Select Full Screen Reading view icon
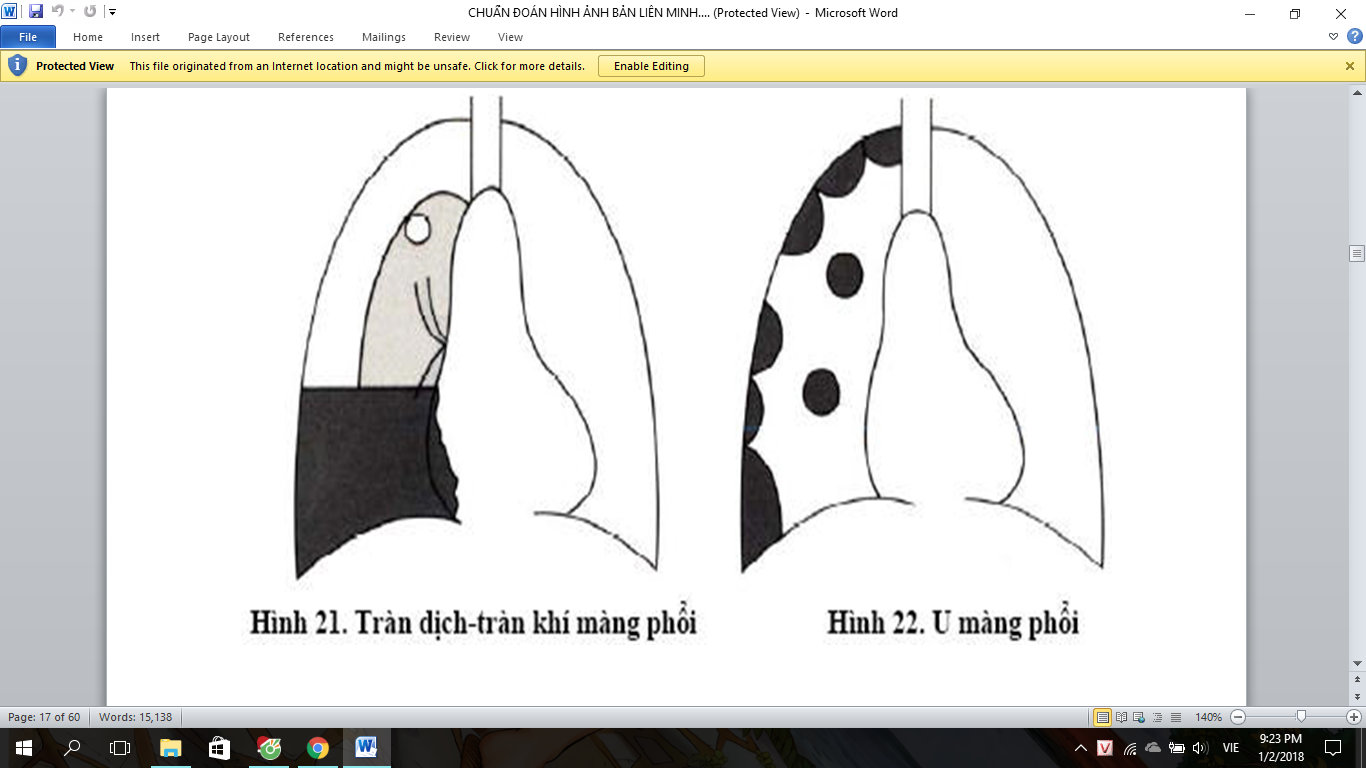The image size is (1366, 768). point(1122,717)
